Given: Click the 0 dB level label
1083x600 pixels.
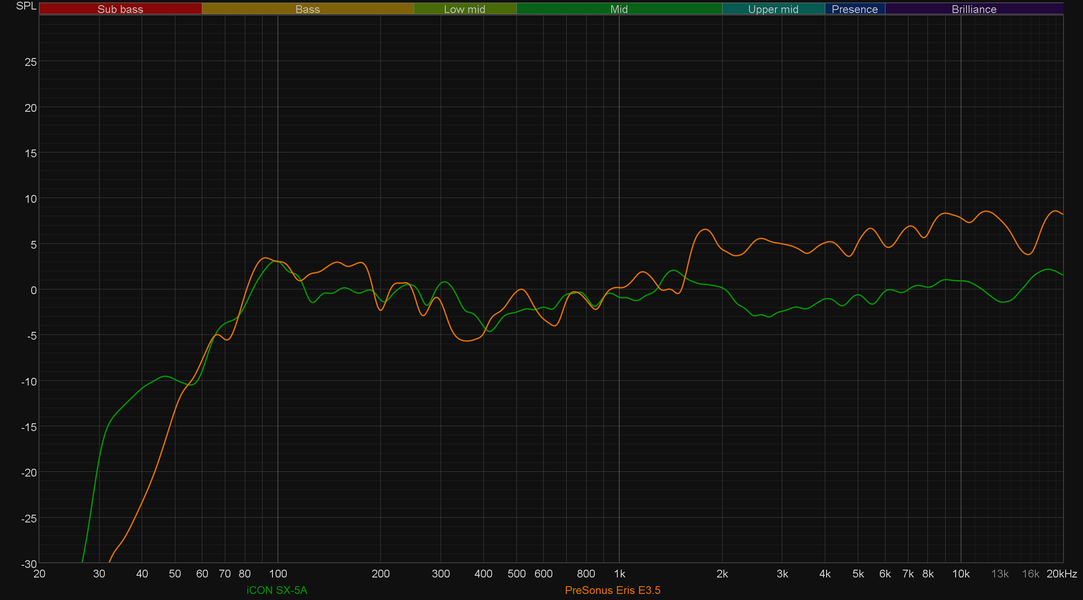Looking at the screenshot, I should click(33, 291).
